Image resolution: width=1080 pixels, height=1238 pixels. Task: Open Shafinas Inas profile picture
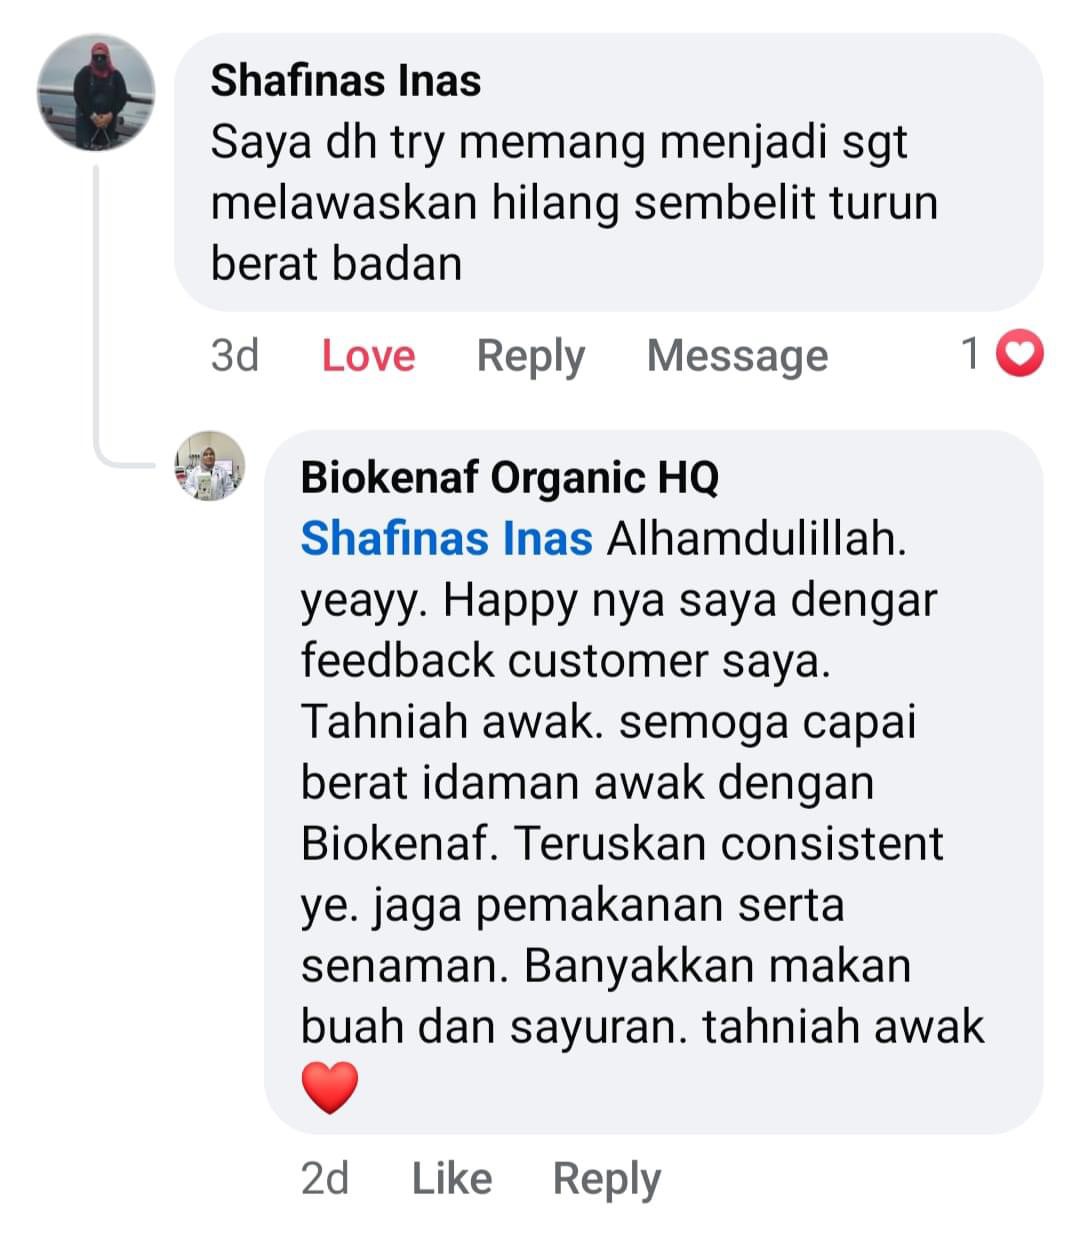96,93
